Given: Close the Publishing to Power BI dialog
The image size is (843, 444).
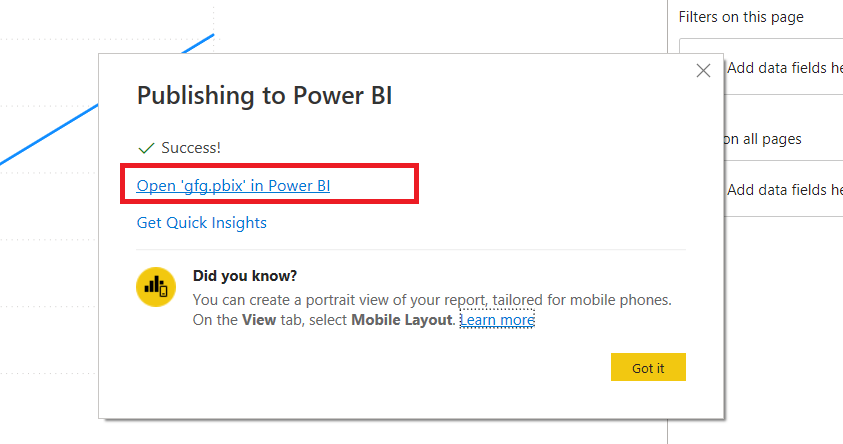Looking at the screenshot, I should click(x=703, y=70).
